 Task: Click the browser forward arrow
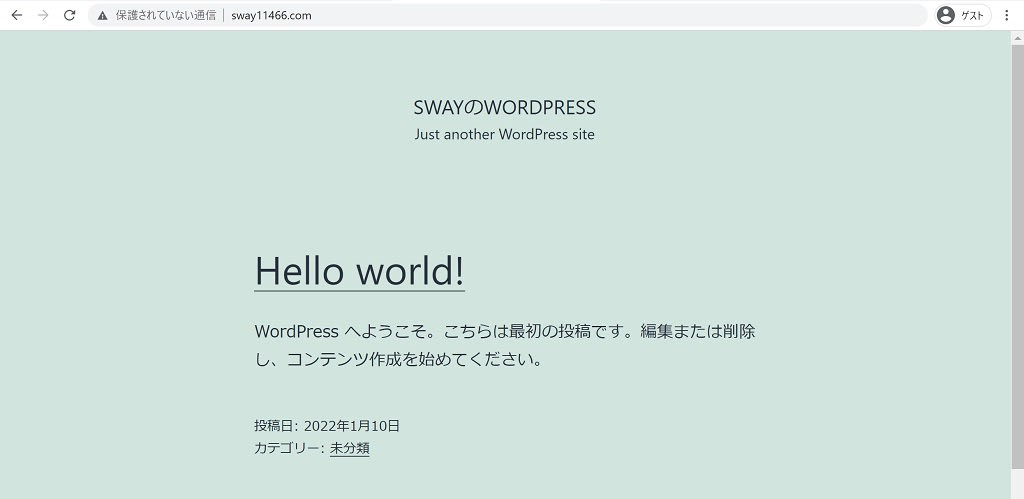pos(43,15)
